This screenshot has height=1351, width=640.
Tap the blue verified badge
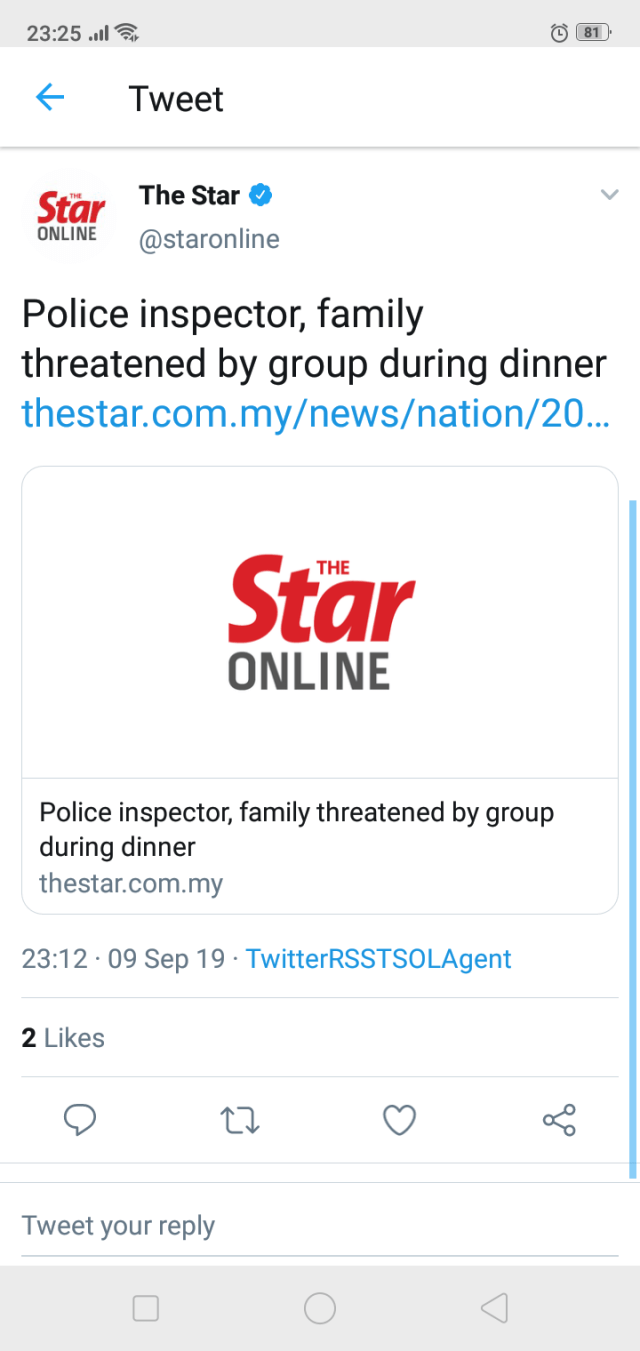(260, 195)
